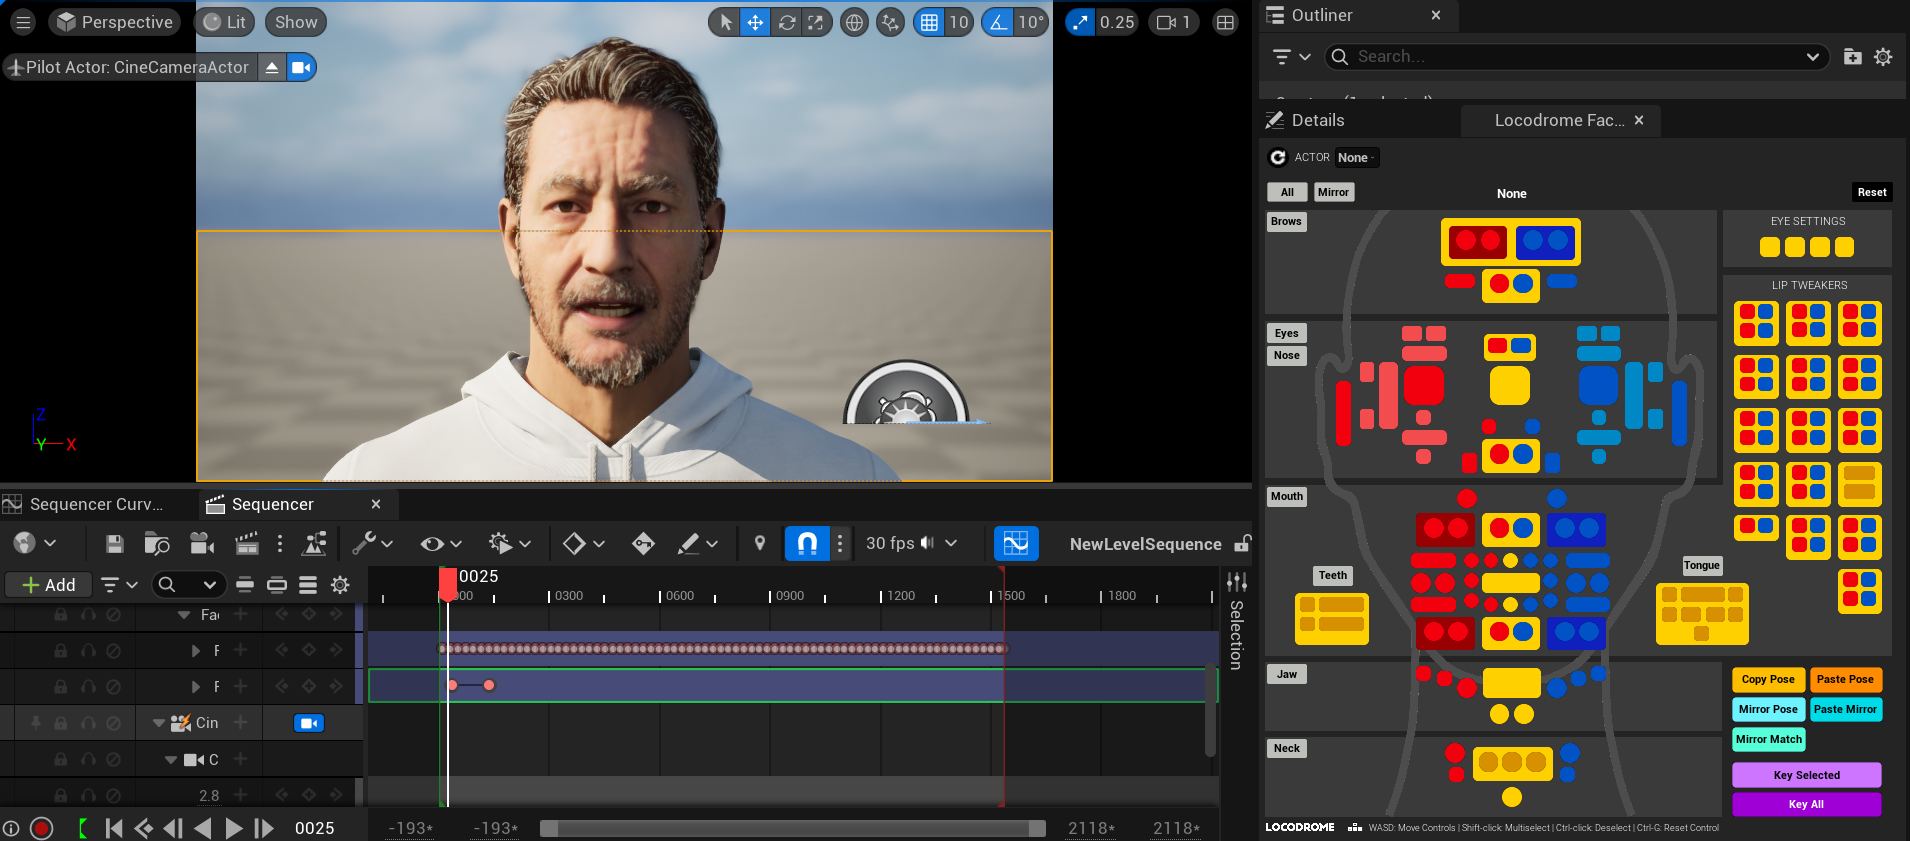1910x841 pixels.
Task: Jump to the start of the sequence
Action: click(x=114, y=828)
